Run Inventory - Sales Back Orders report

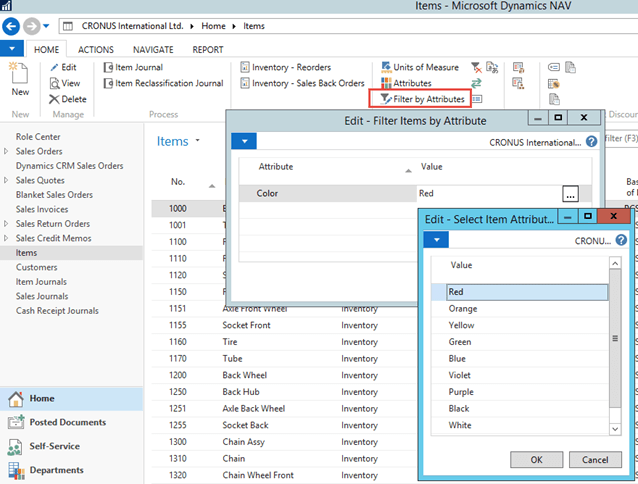click(x=302, y=83)
